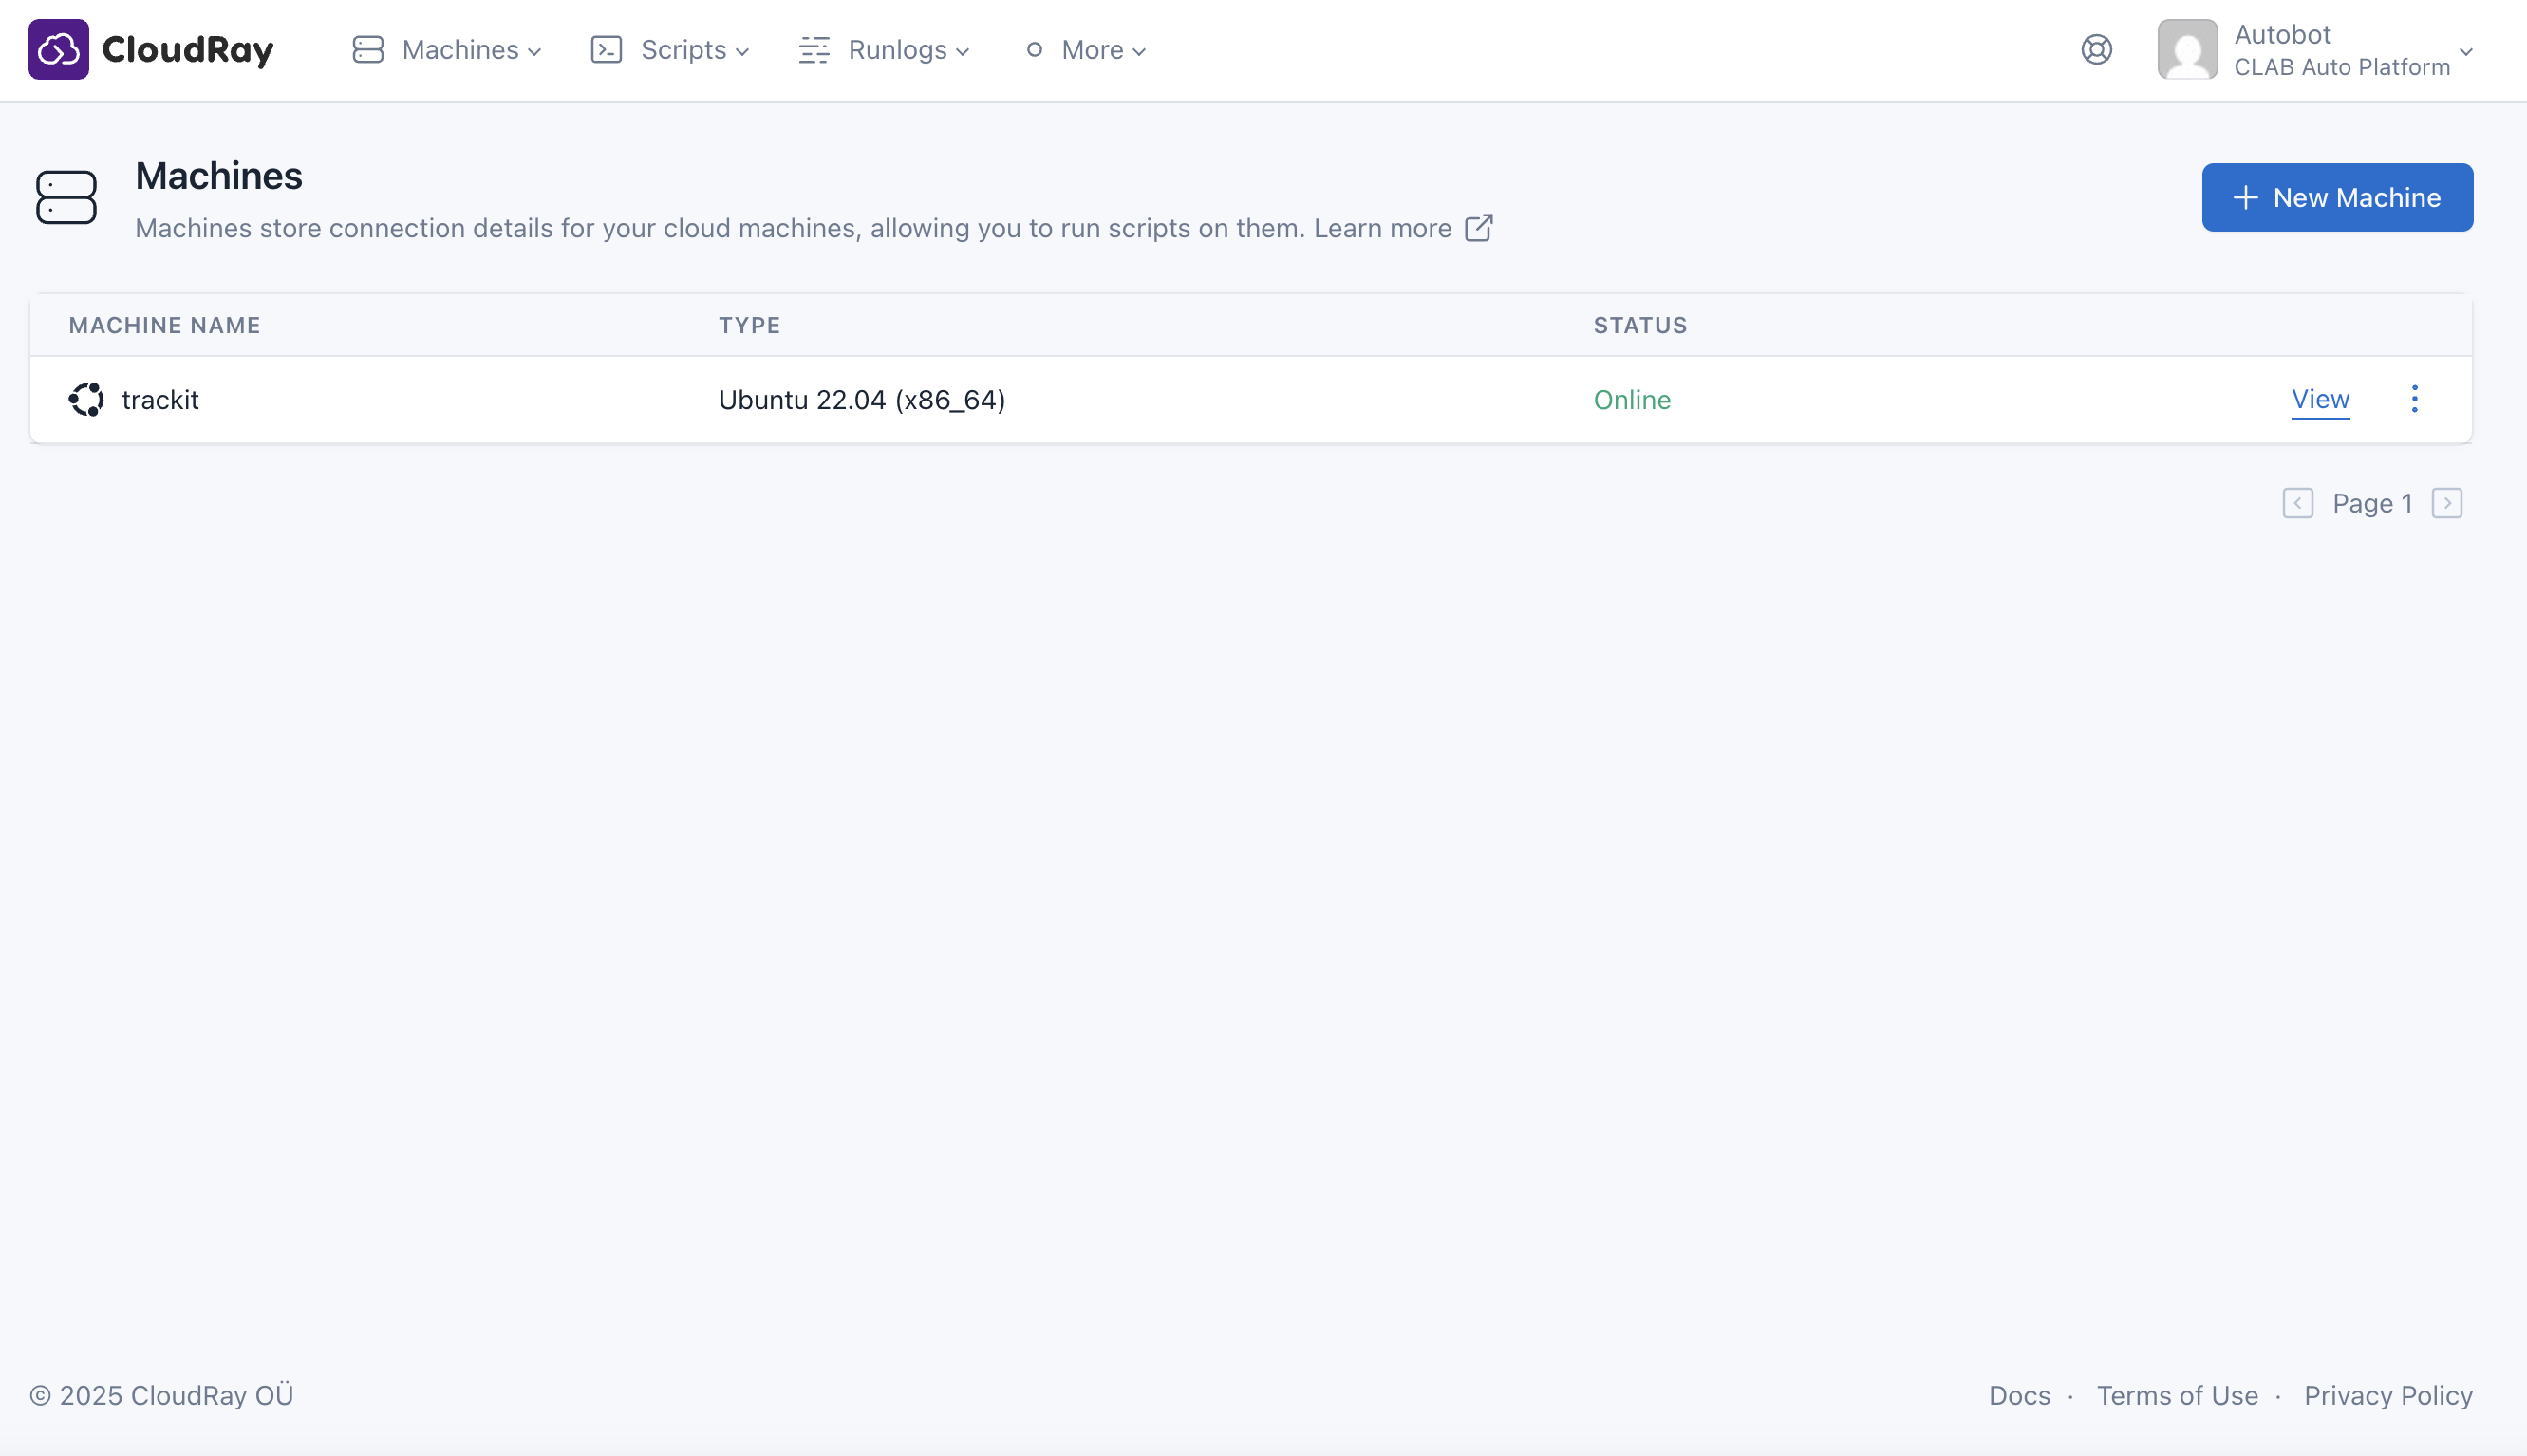Open the Terms of Use footer link
The image size is (2527, 1456).
(x=2177, y=1395)
